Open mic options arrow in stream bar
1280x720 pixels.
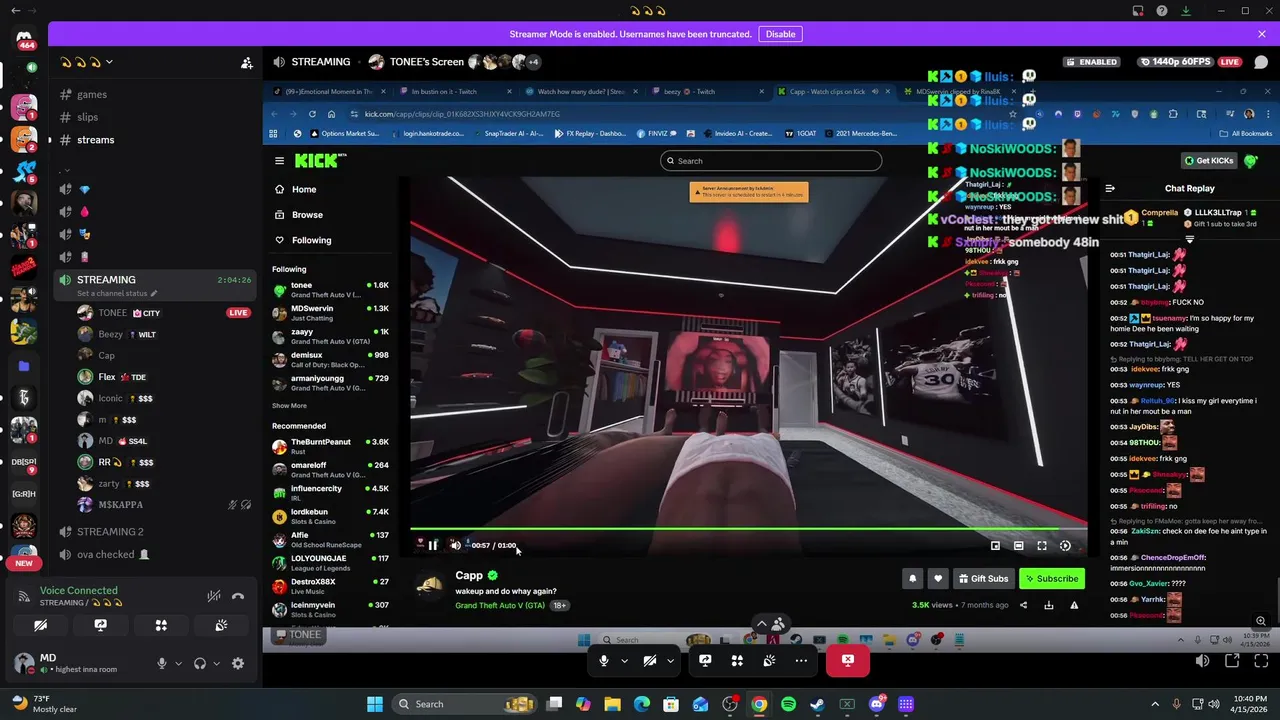click(x=624, y=661)
